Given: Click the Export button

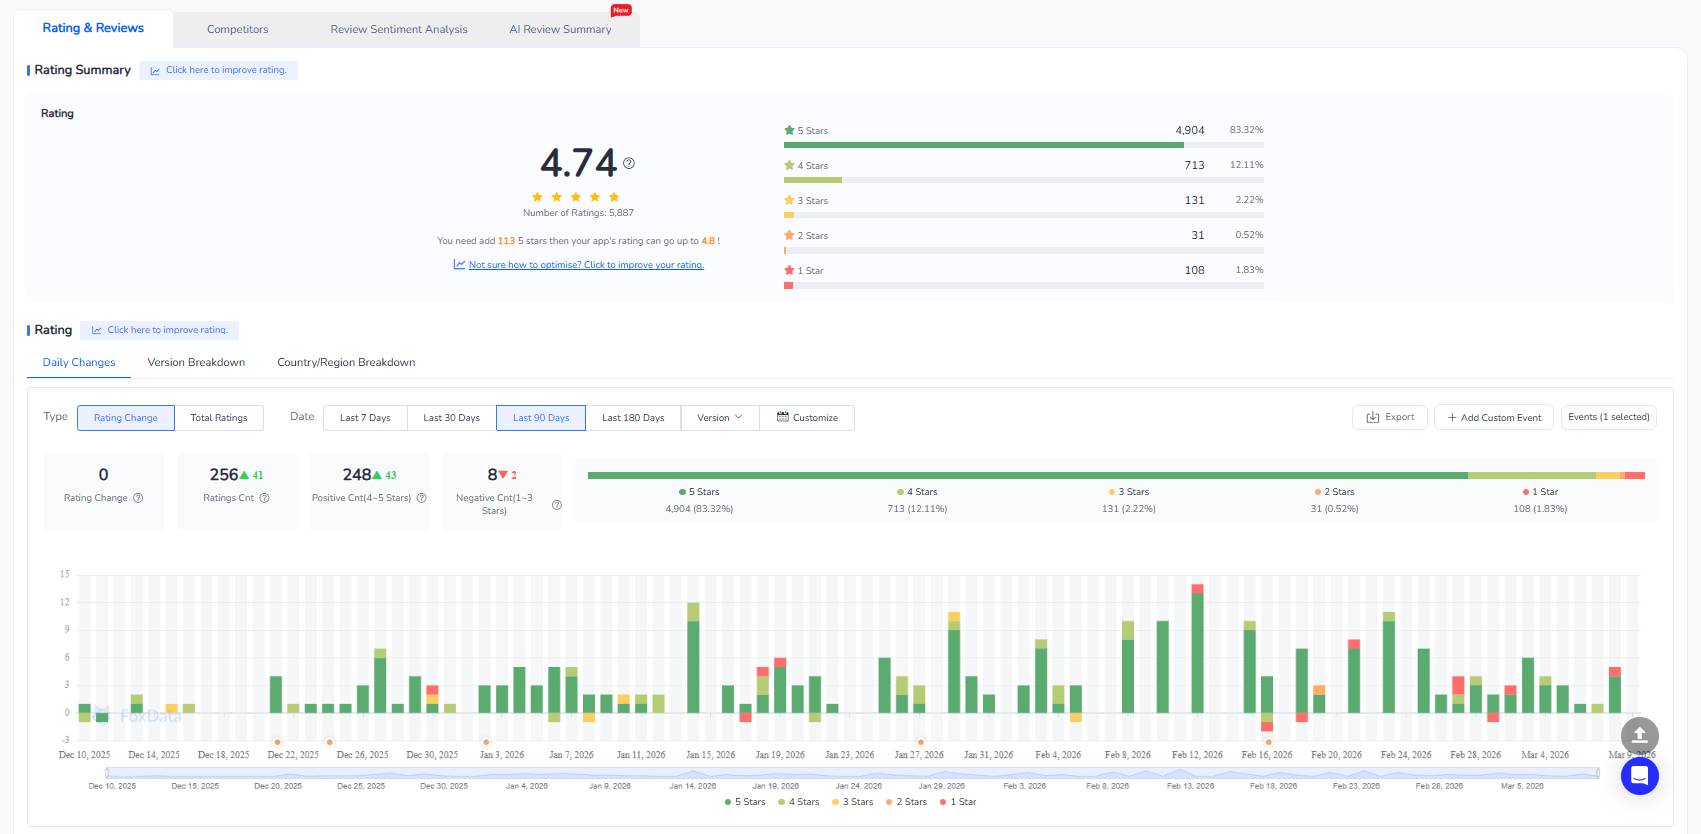Looking at the screenshot, I should pyautogui.click(x=1389, y=417).
